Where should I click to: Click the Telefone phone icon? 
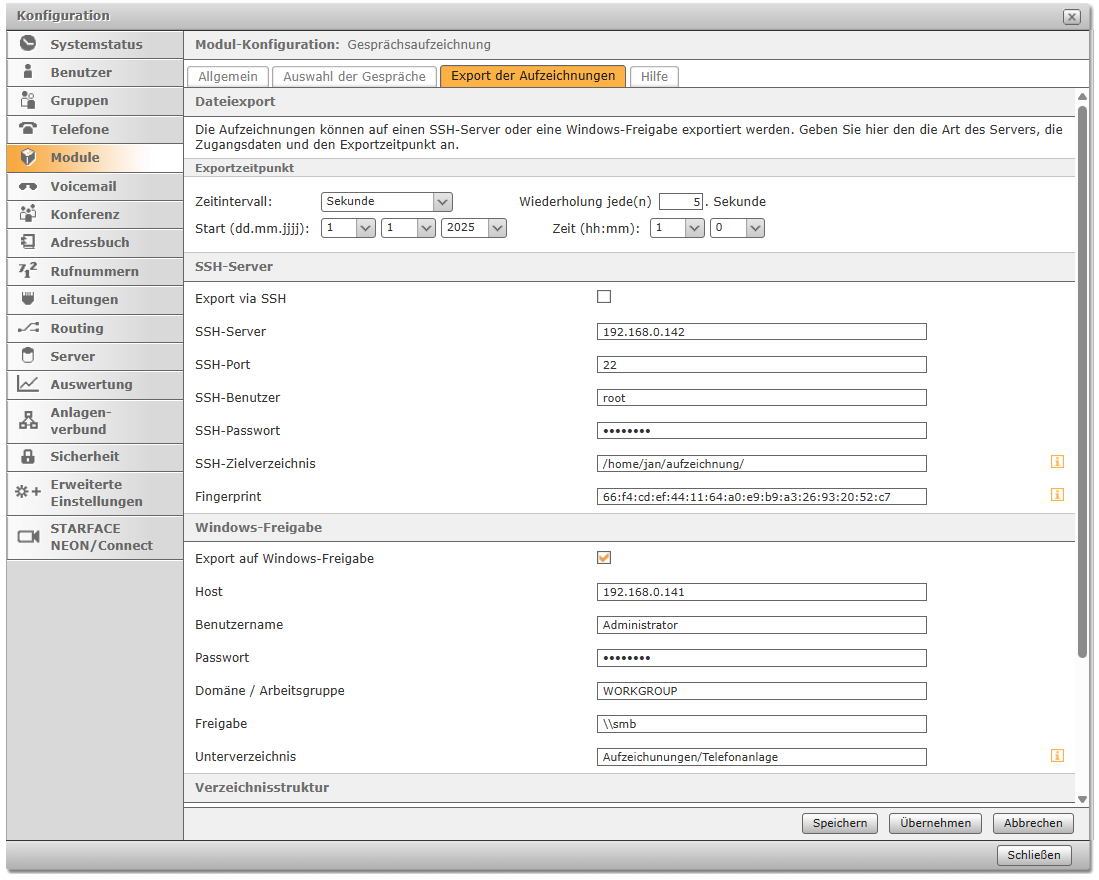click(28, 129)
